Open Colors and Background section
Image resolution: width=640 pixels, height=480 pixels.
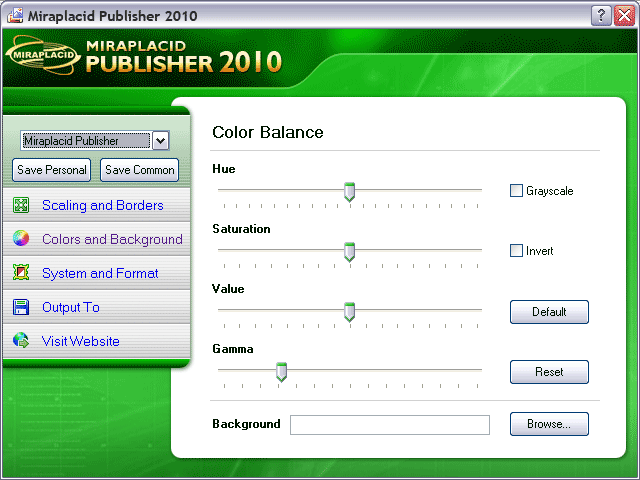coord(112,239)
